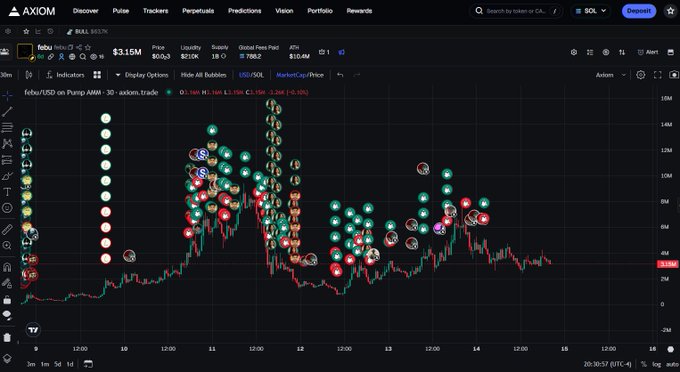The image size is (680, 372).
Task: Select the zoom-in magnifier tool
Action: (x=7, y=245)
